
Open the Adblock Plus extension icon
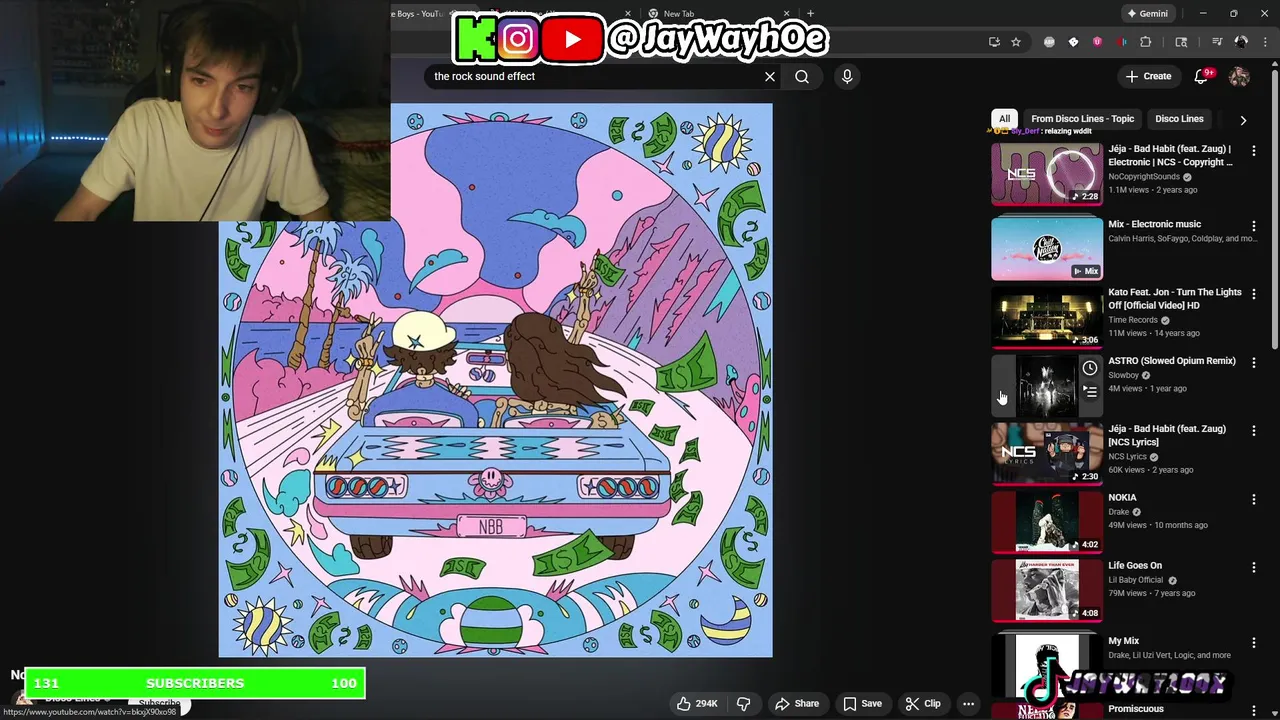(x=1049, y=42)
